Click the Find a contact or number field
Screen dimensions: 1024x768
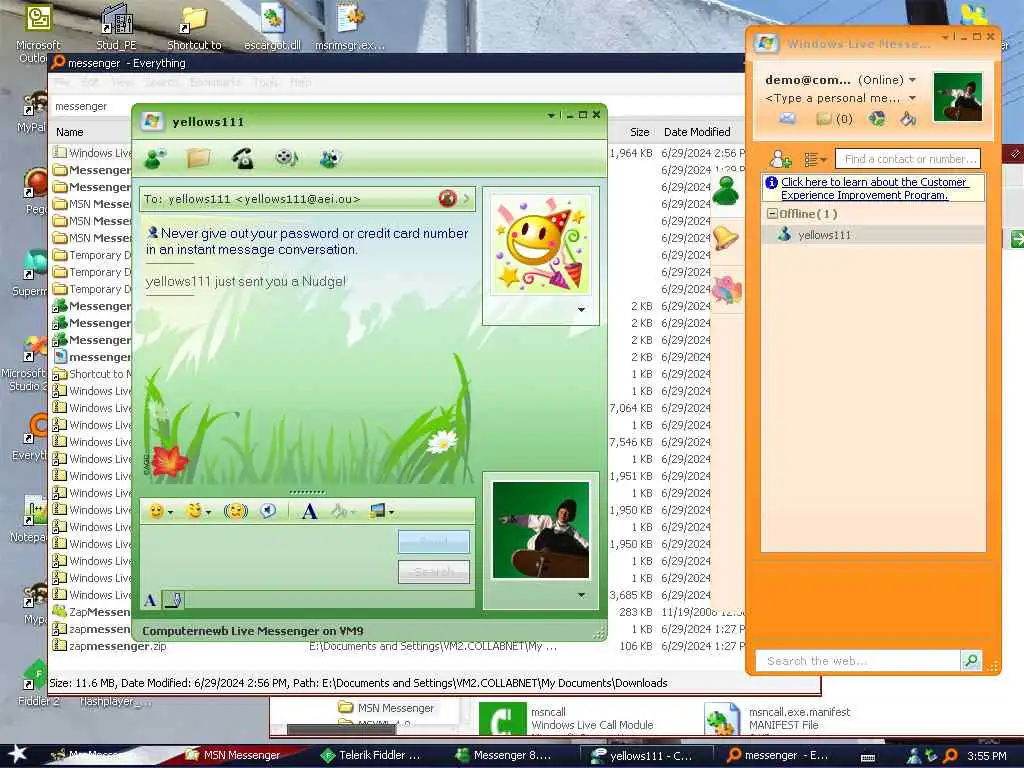[908, 159]
